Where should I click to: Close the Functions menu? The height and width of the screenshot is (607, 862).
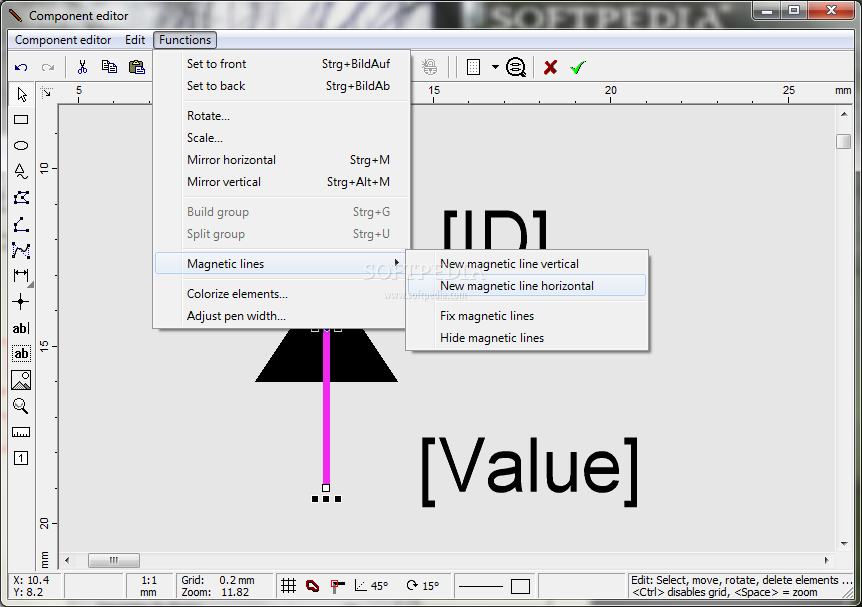(x=185, y=40)
